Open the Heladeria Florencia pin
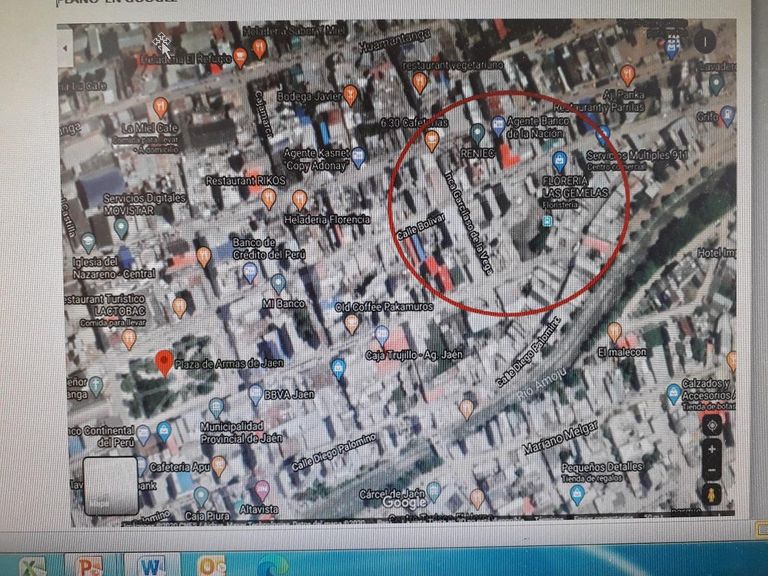Image resolution: width=768 pixels, height=576 pixels. click(299, 200)
